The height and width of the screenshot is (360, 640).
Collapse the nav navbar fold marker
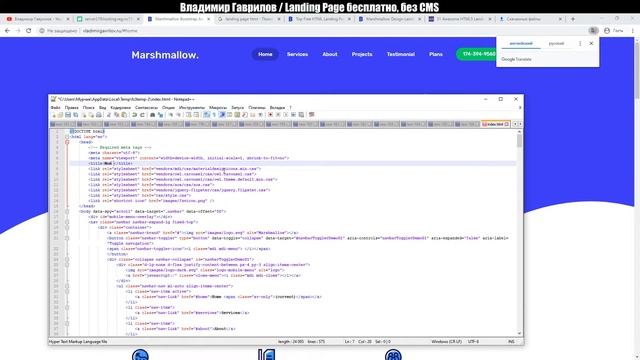click(67, 222)
